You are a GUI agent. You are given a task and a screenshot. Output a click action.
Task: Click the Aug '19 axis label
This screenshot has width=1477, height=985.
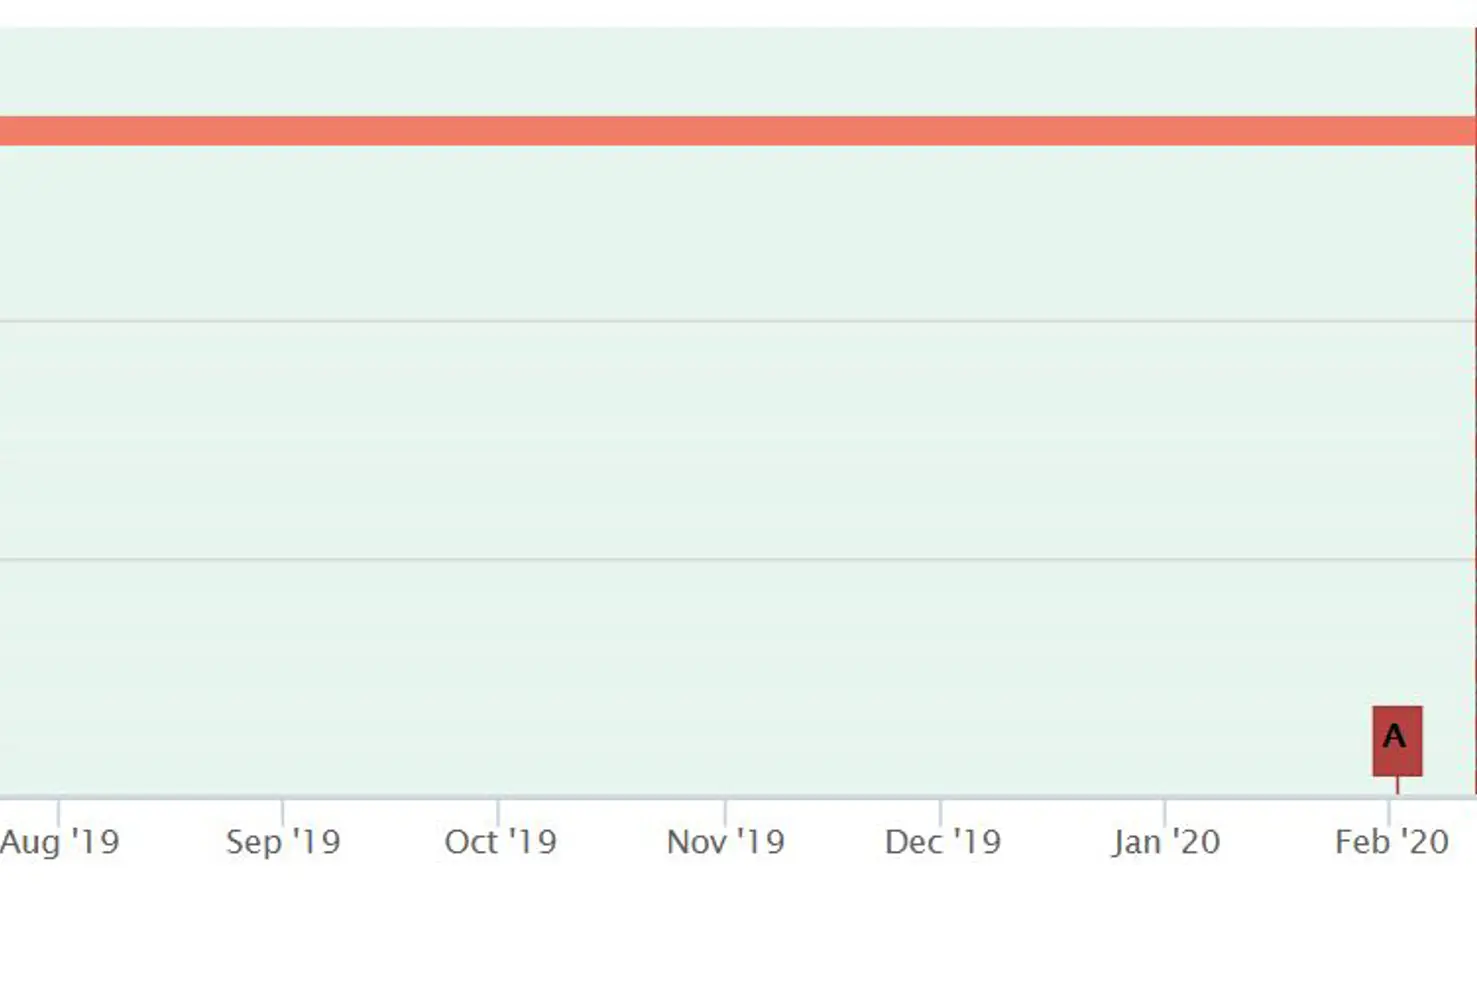tap(60, 842)
